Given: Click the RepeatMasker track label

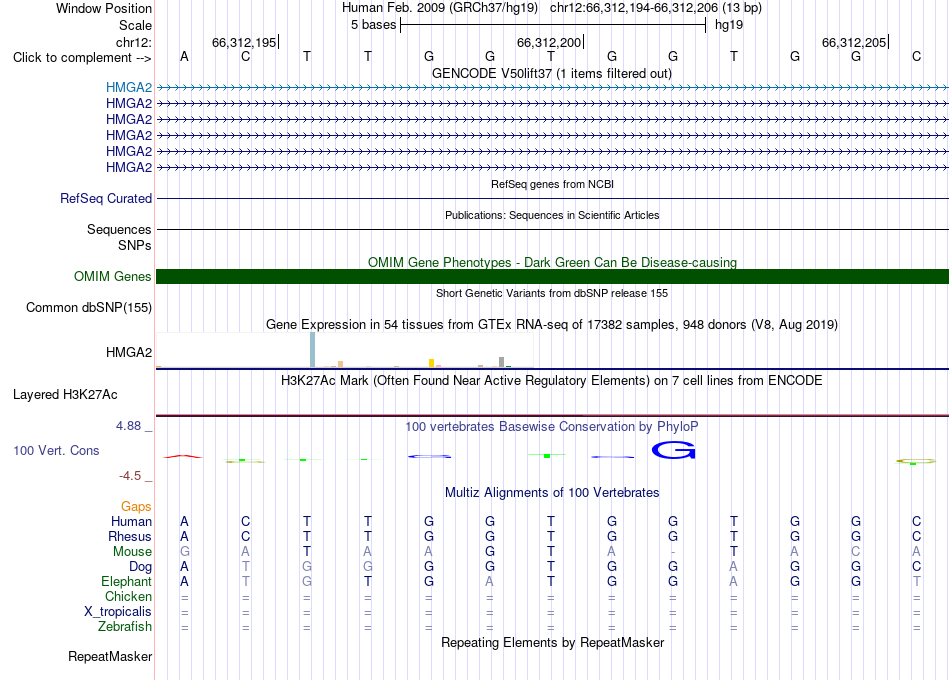Looking at the screenshot, I should tap(110, 656).
